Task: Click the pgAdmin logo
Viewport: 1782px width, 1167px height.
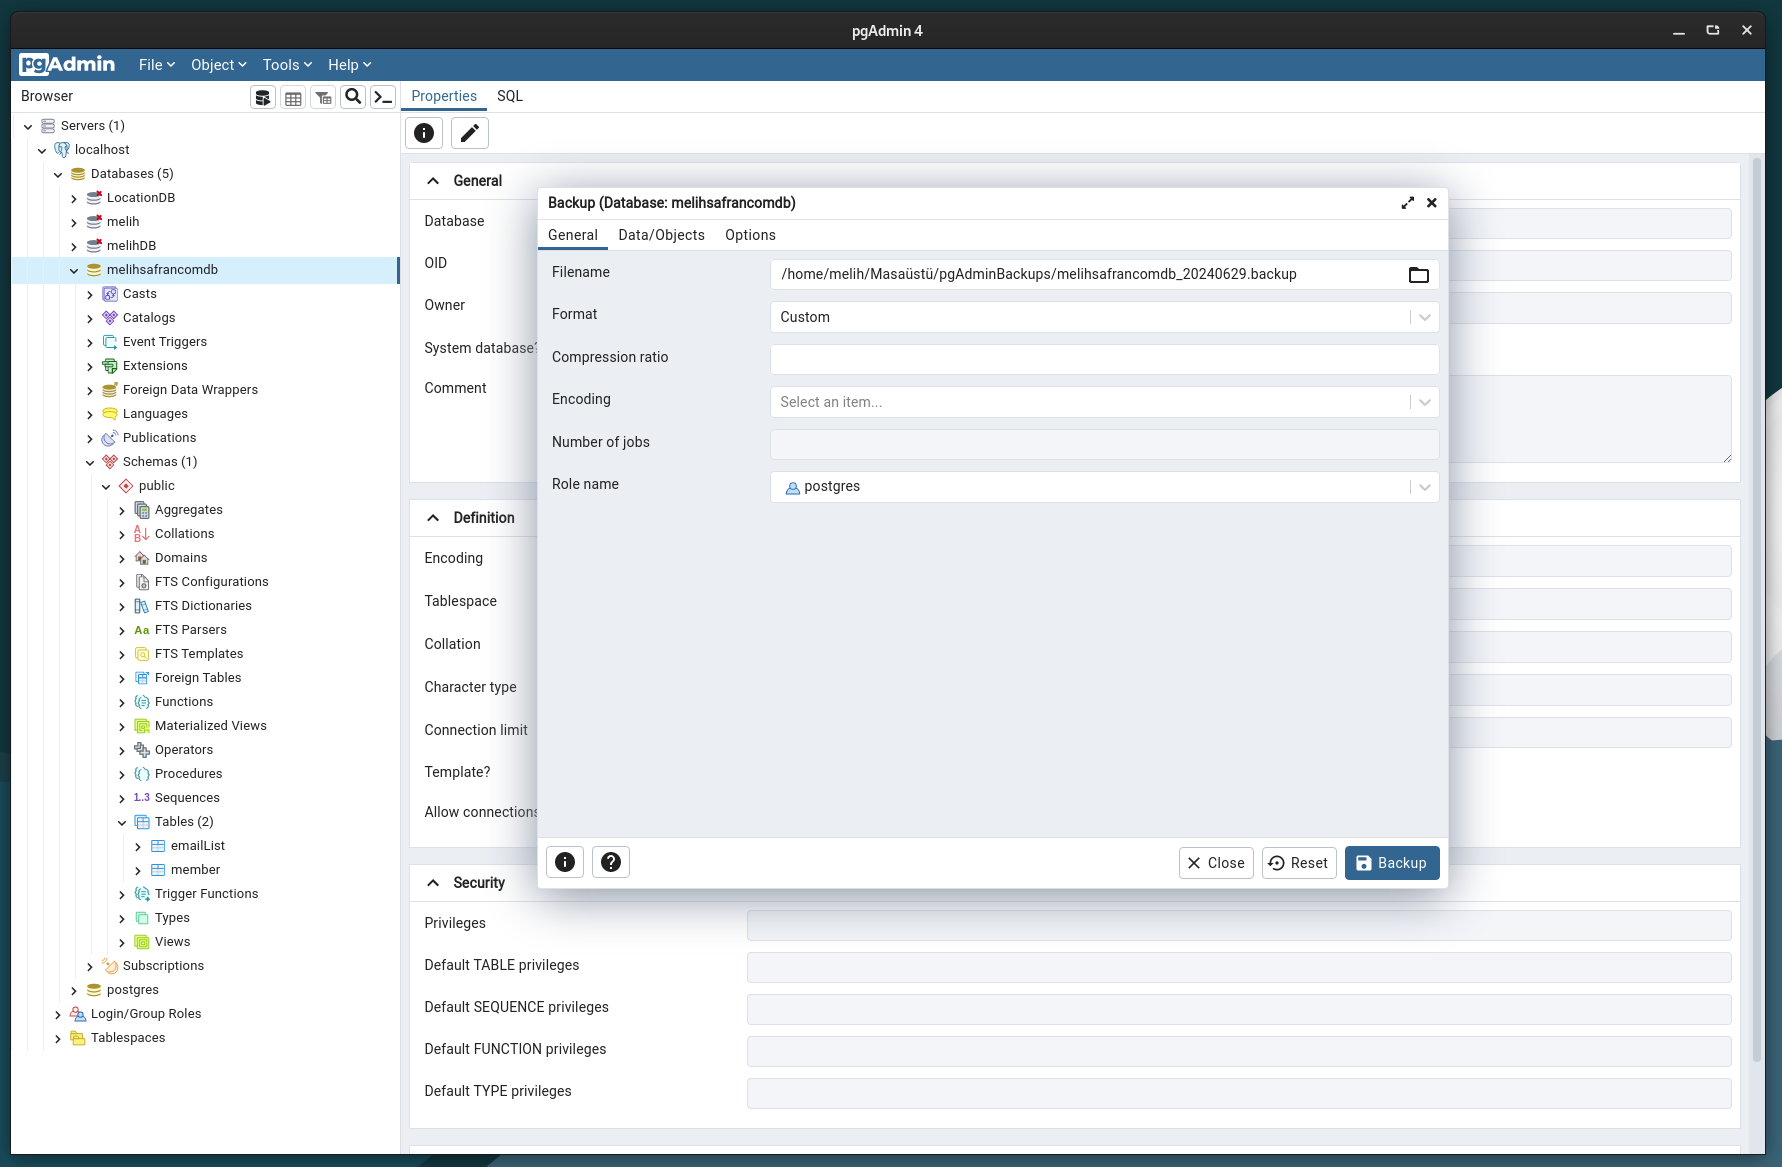Action: click(67, 65)
